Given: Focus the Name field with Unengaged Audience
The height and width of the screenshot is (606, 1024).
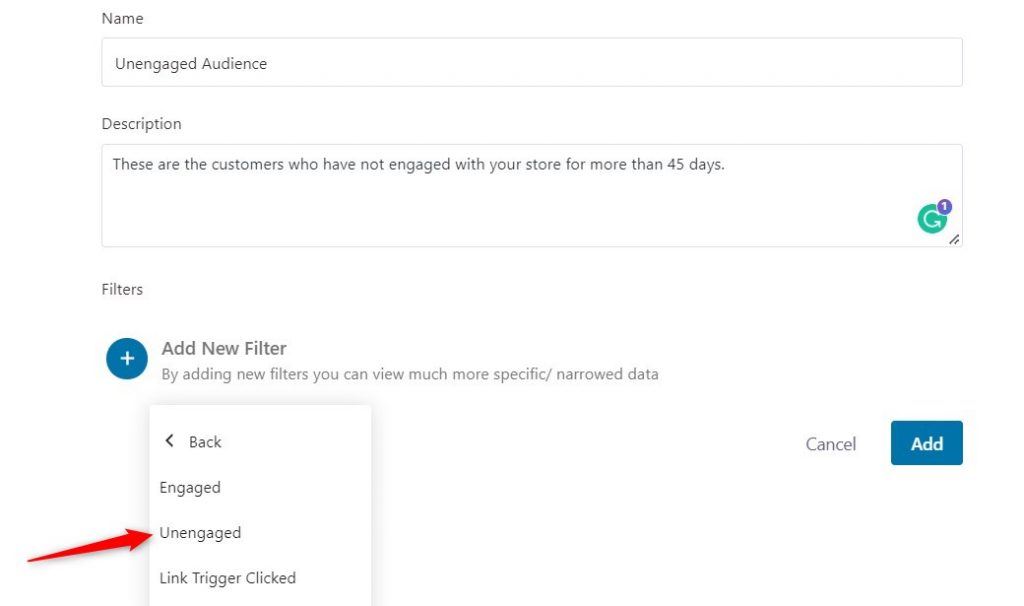Looking at the screenshot, I should click(x=532, y=62).
